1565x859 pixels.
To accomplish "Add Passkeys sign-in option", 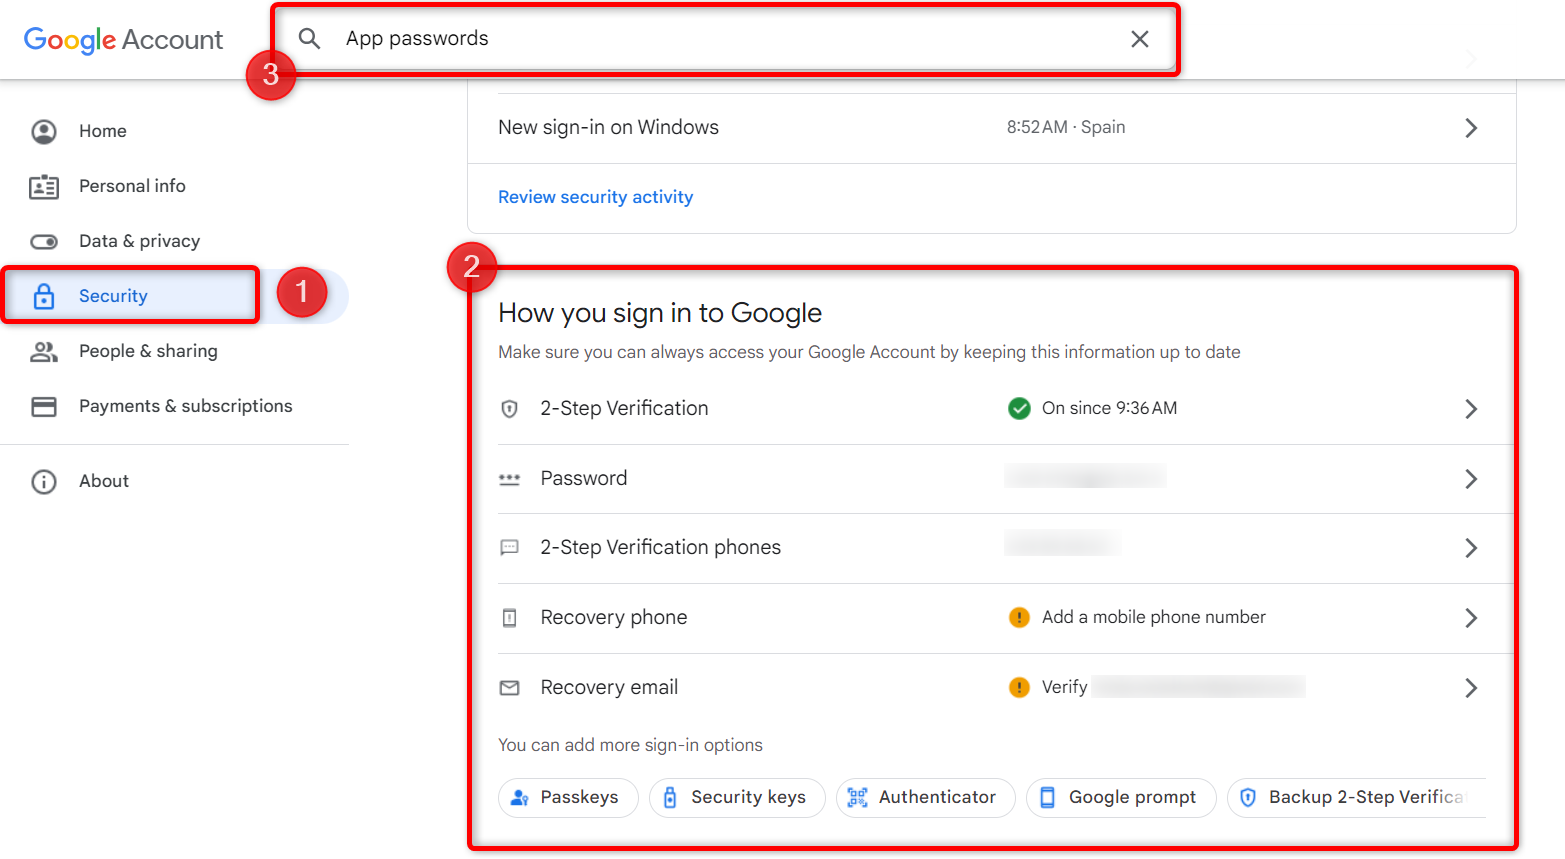I will [568, 798].
